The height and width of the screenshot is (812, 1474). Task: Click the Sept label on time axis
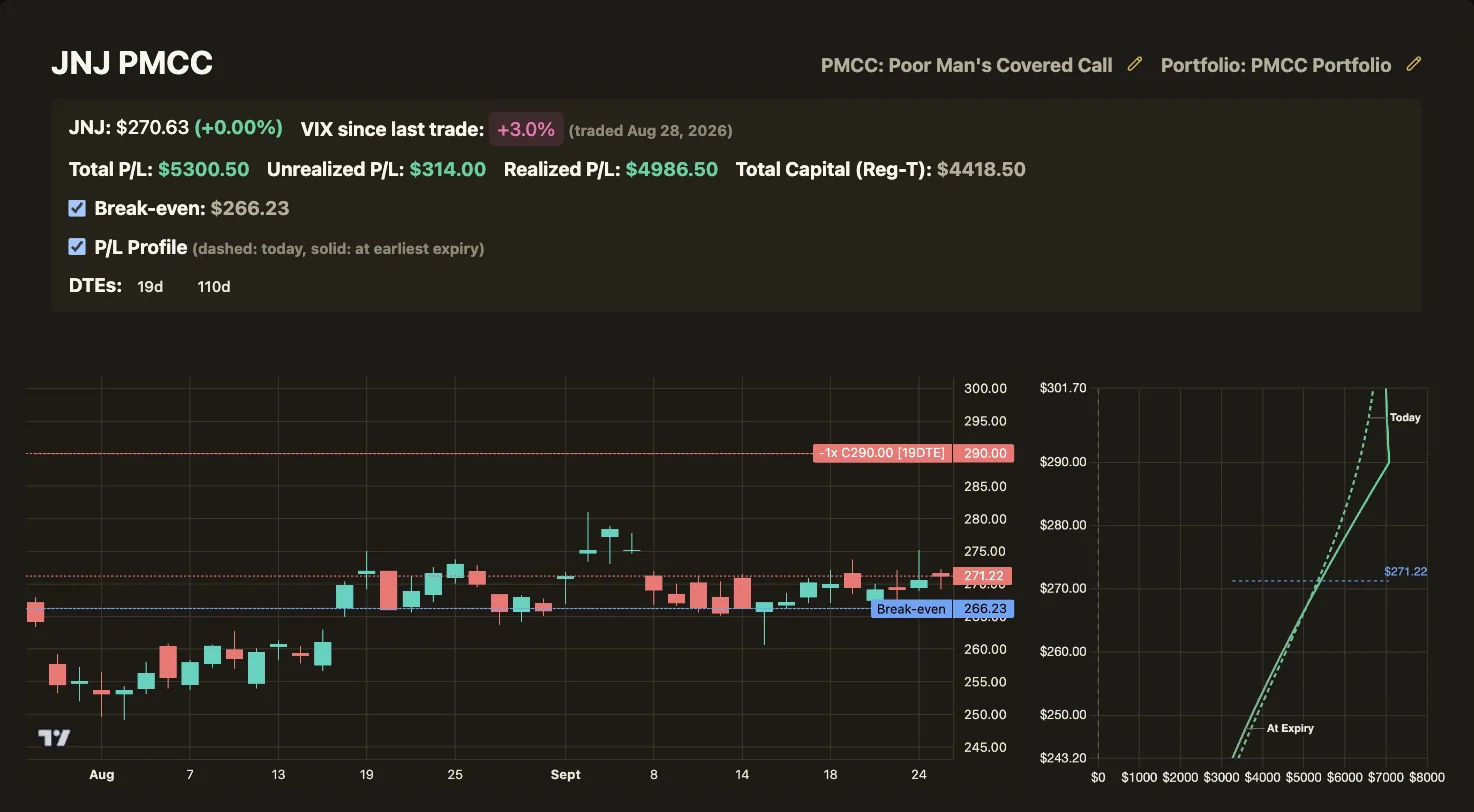(x=564, y=774)
